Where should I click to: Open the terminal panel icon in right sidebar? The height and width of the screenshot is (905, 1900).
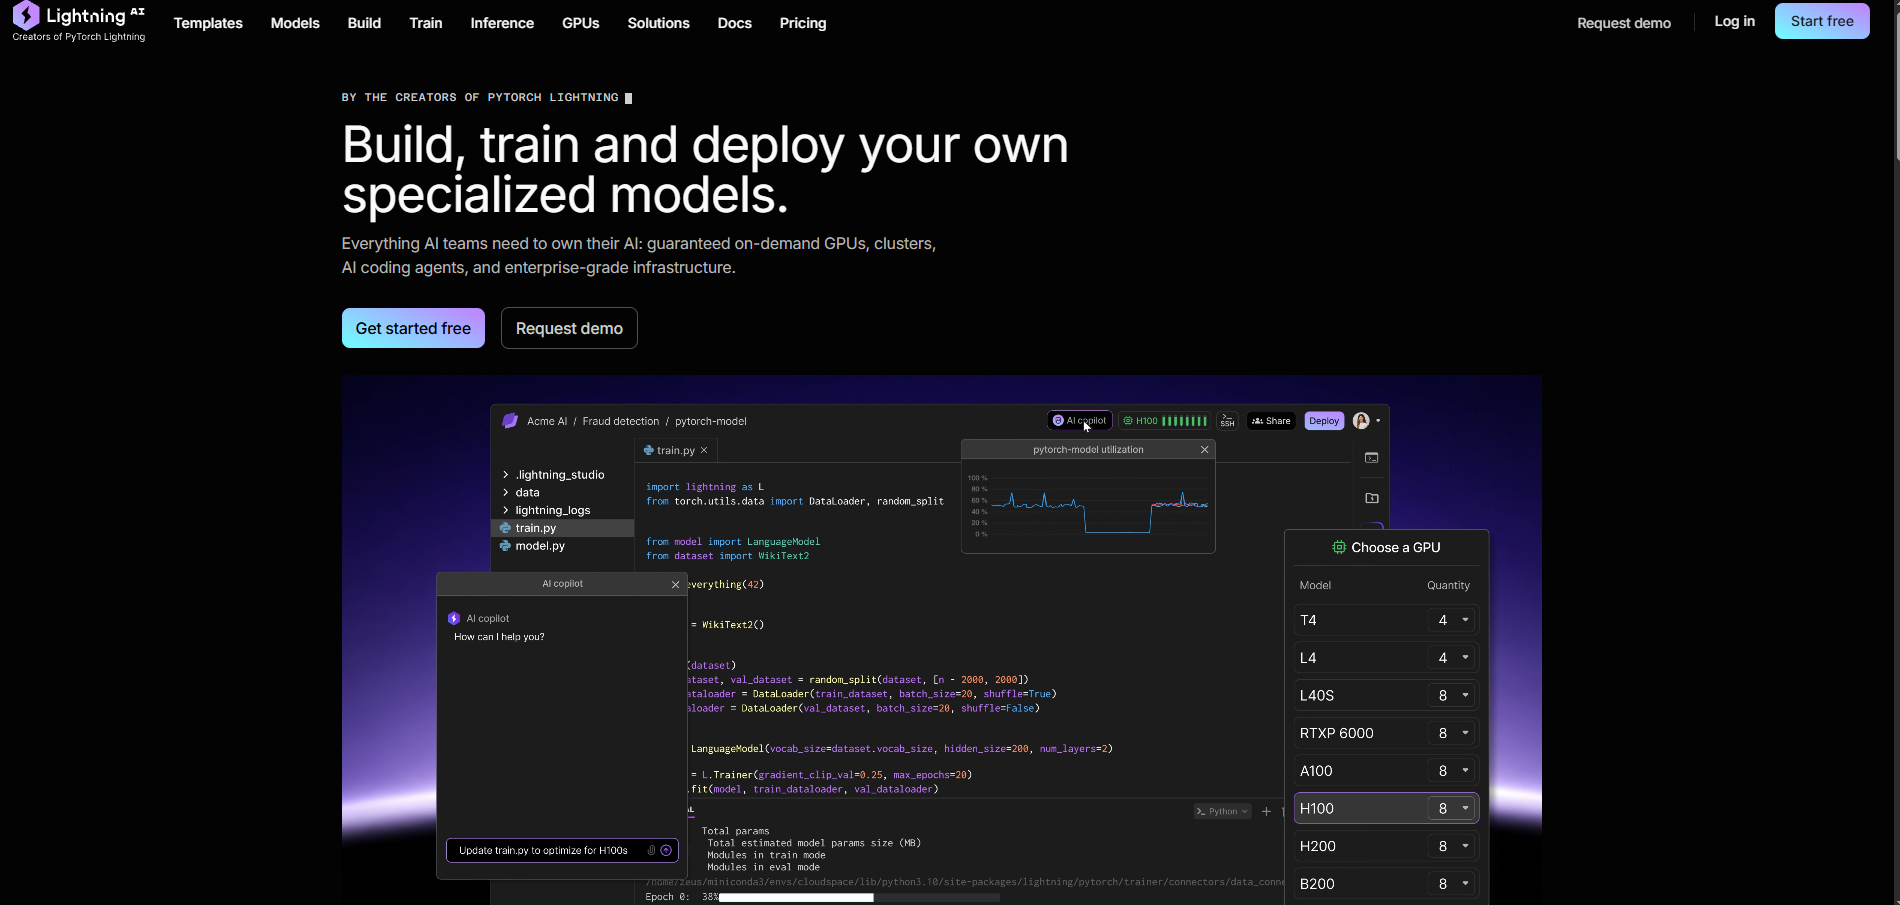point(1372,458)
